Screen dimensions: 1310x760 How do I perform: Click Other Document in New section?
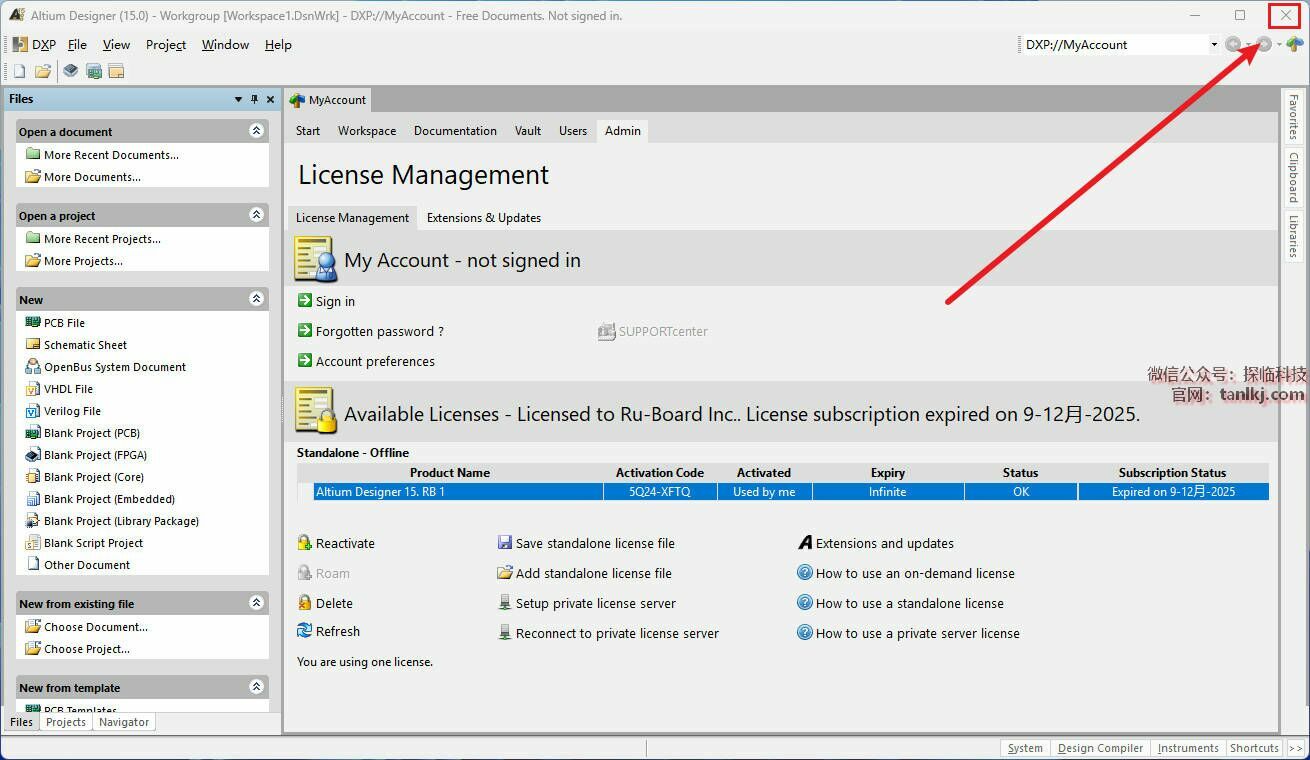coord(87,565)
